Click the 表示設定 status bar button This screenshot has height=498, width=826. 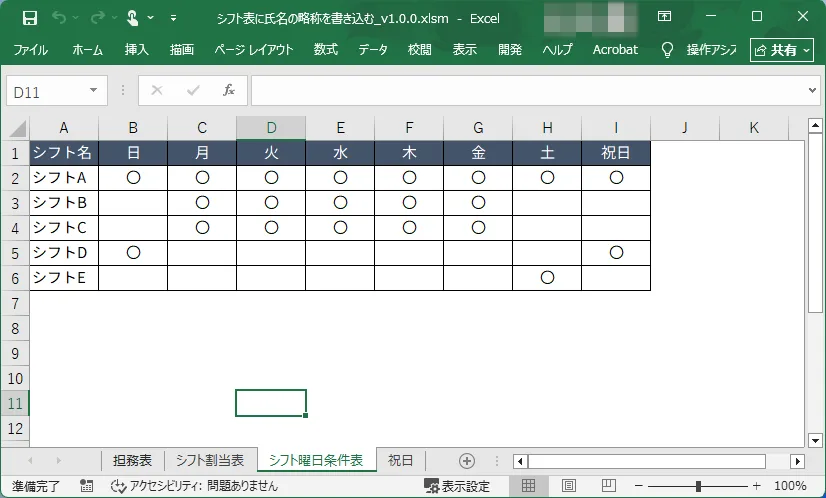(457, 486)
